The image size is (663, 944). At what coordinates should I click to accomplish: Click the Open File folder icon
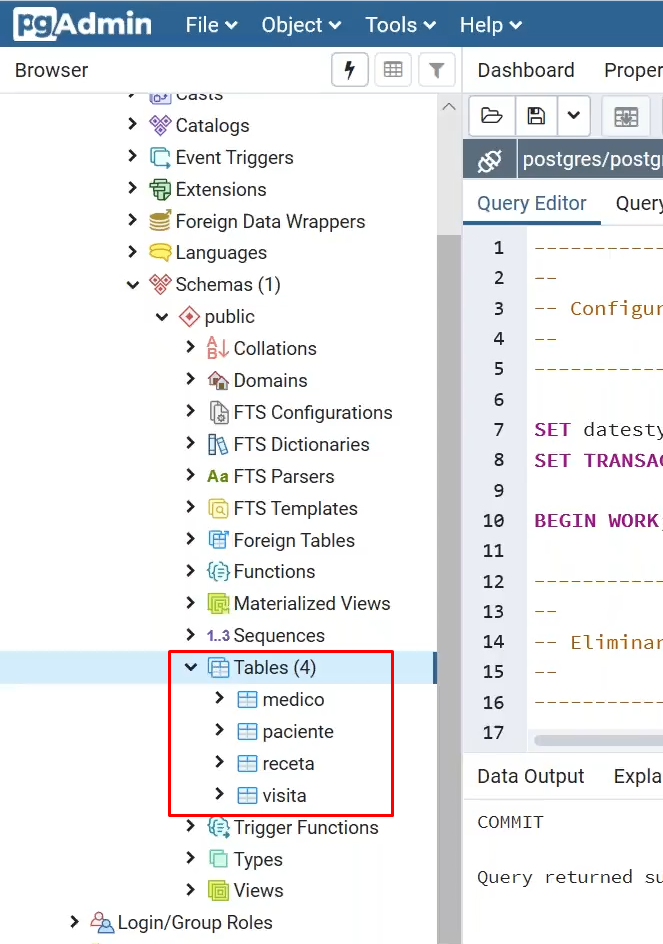click(x=492, y=116)
